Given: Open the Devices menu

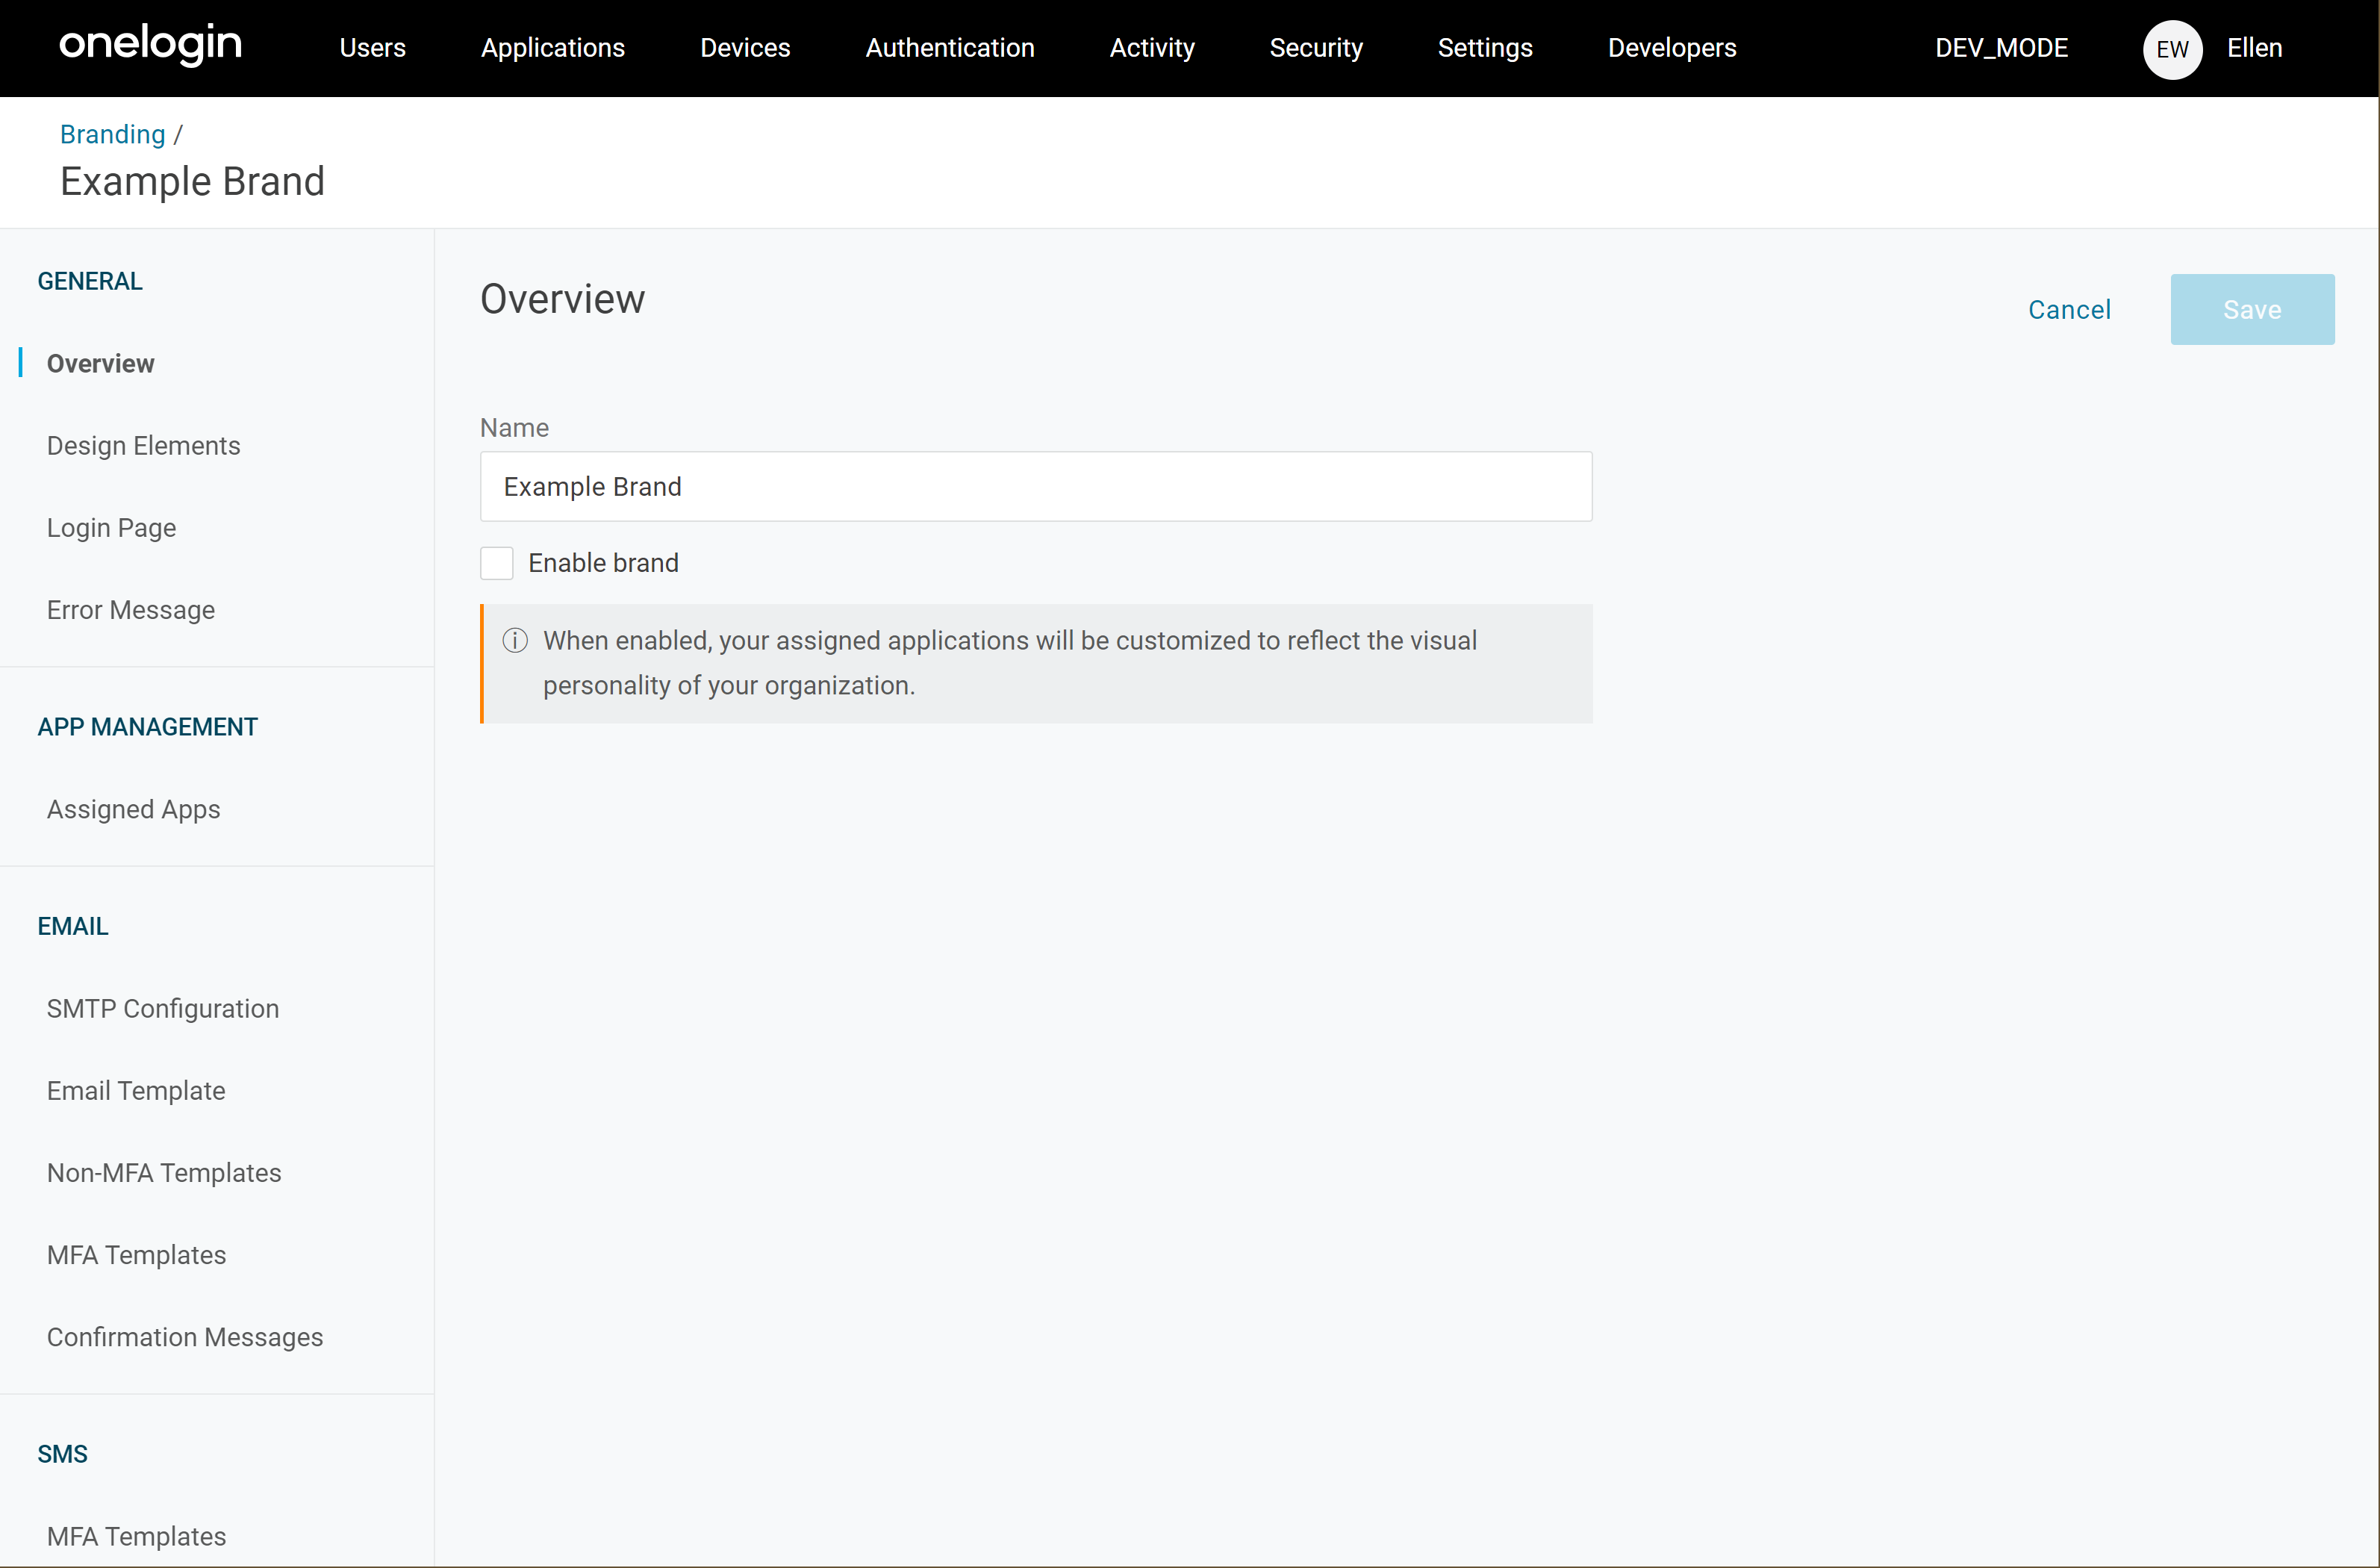Looking at the screenshot, I should coord(744,48).
